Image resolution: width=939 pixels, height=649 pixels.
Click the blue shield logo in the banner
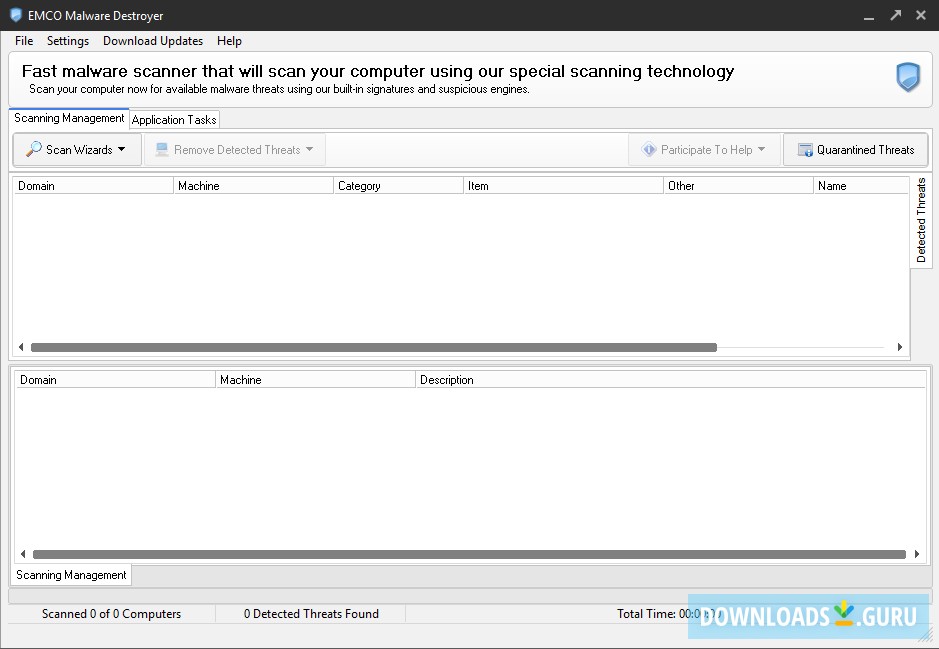pyautogui.click(x=908, y=77)
